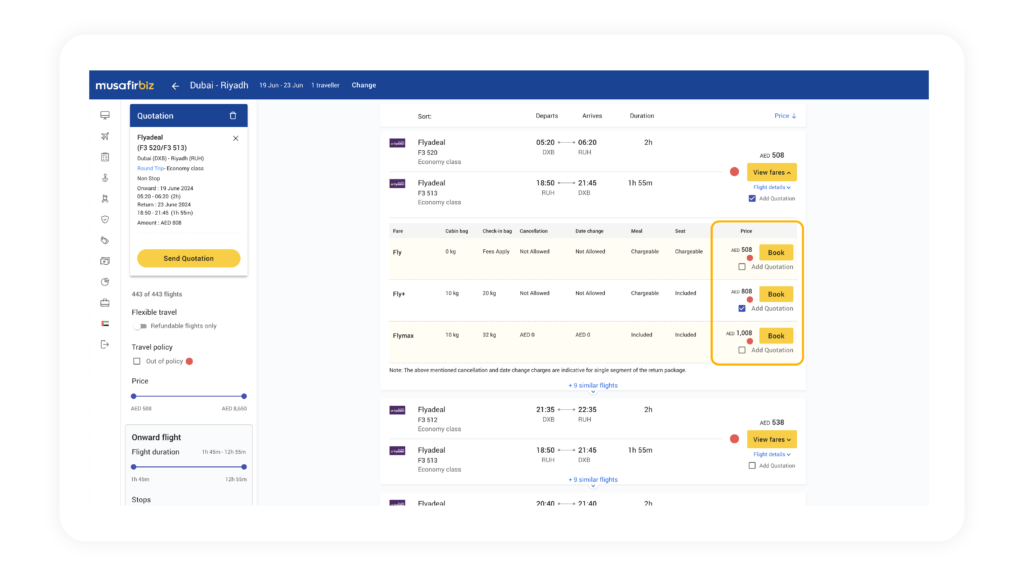Sort results by Price

click(x=785, y=116)
